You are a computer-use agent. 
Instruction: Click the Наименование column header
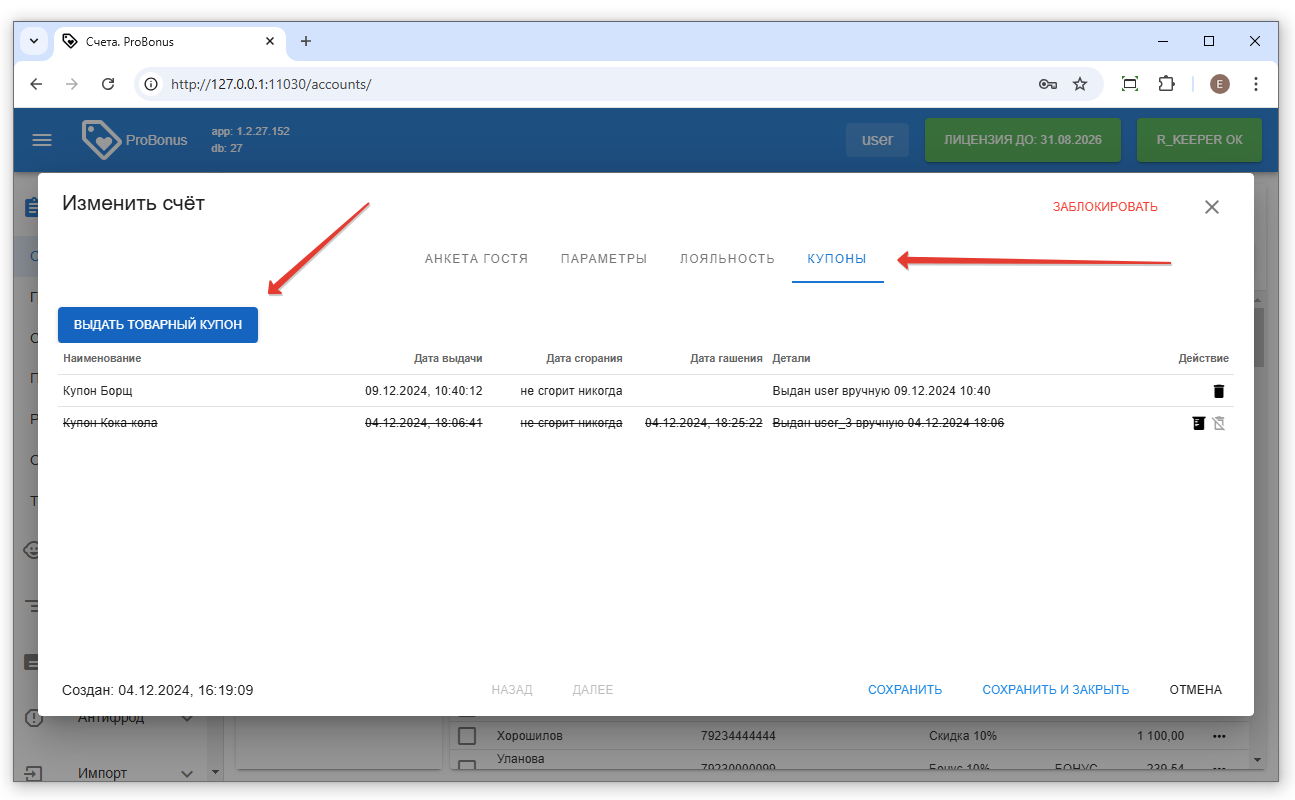coord(102,358)
